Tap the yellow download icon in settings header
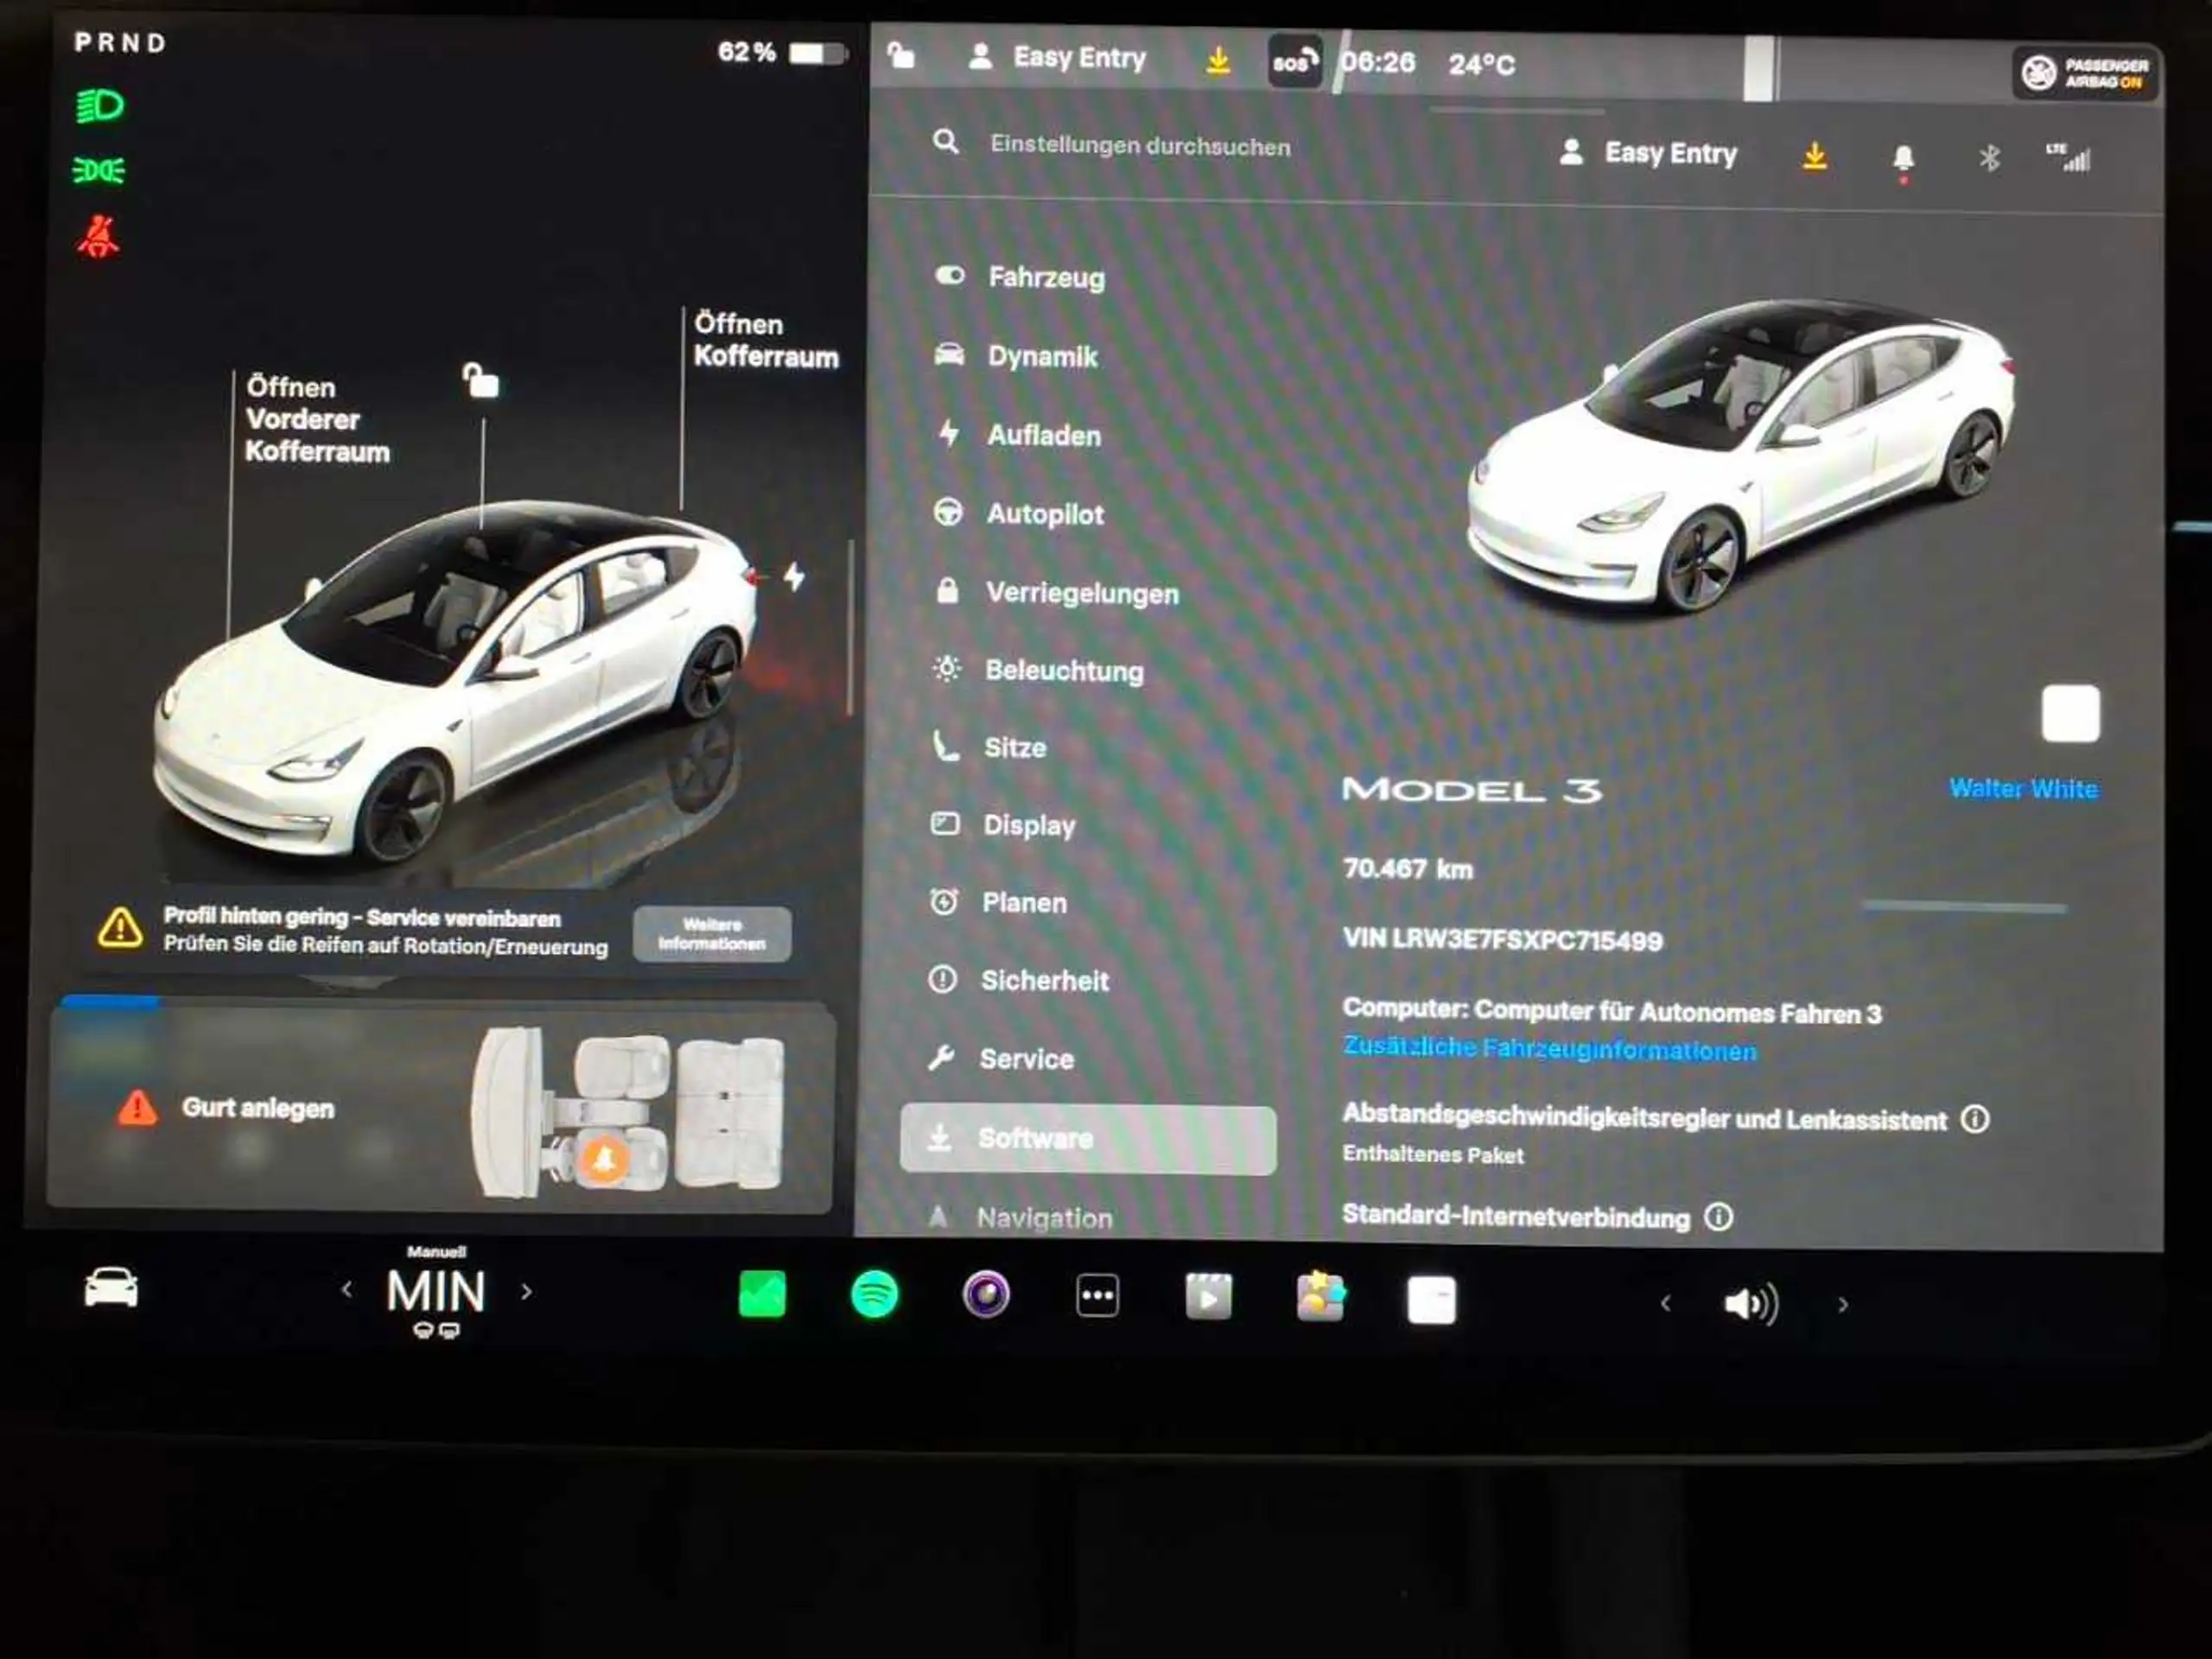This screenshot has height=1659, width=2212. click(x=1815, y=156)
